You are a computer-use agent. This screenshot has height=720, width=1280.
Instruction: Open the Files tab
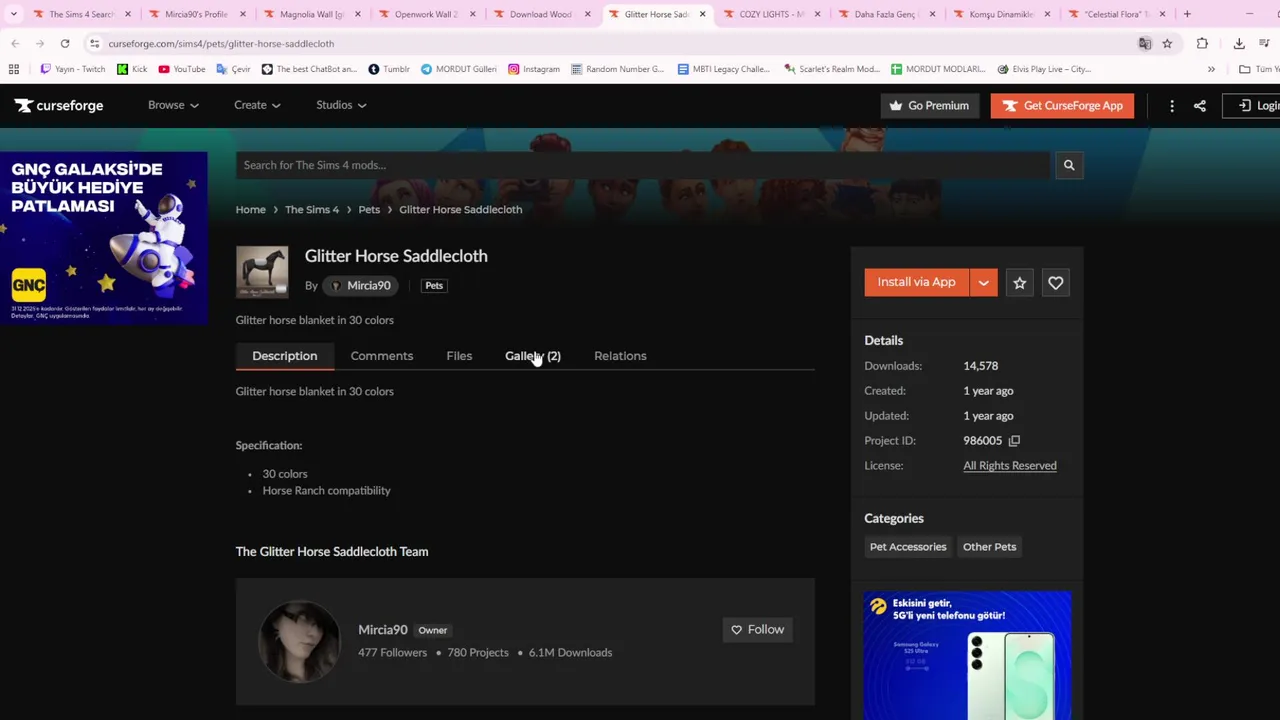tap(459, 356)
